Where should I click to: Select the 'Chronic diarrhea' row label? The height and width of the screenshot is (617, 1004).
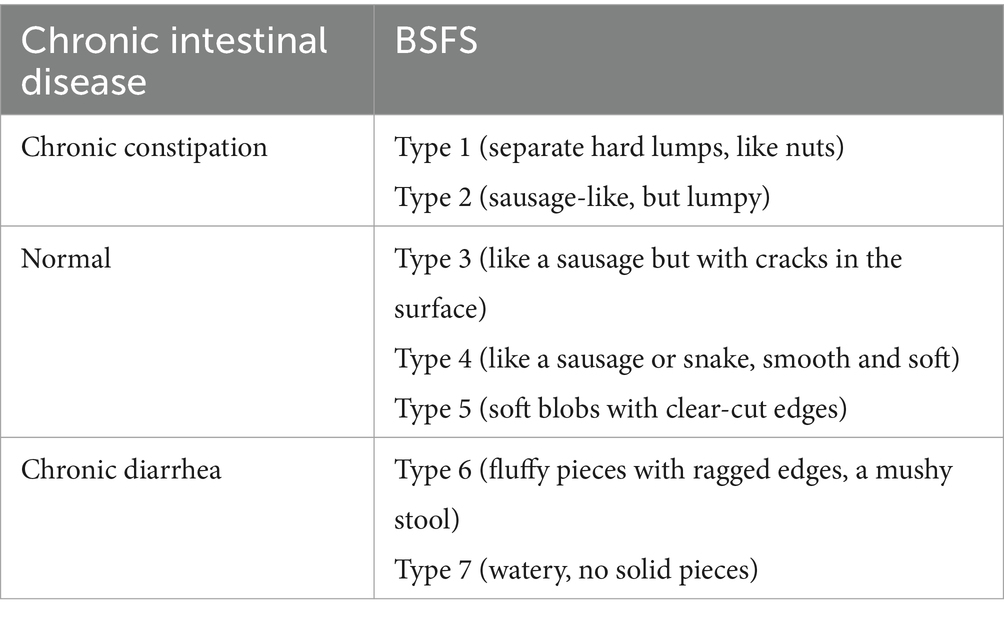tap(121, 470)
